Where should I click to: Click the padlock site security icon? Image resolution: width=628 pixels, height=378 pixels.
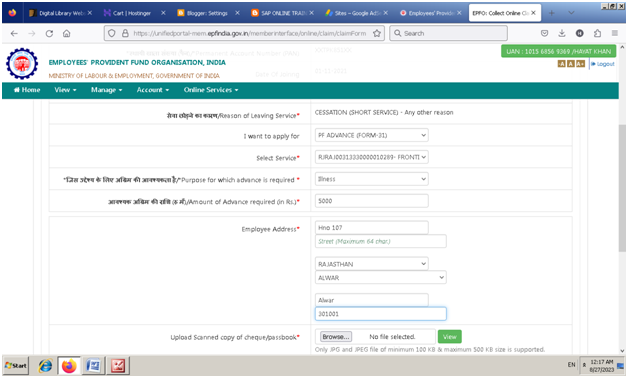pos(125,33)
